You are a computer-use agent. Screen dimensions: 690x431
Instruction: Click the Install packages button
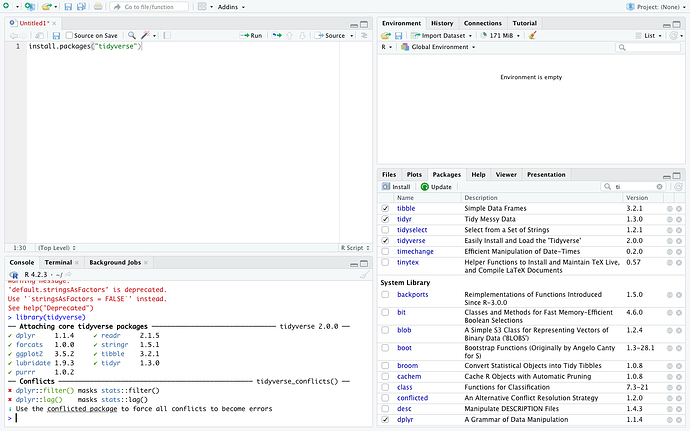(x=396, y=187)
